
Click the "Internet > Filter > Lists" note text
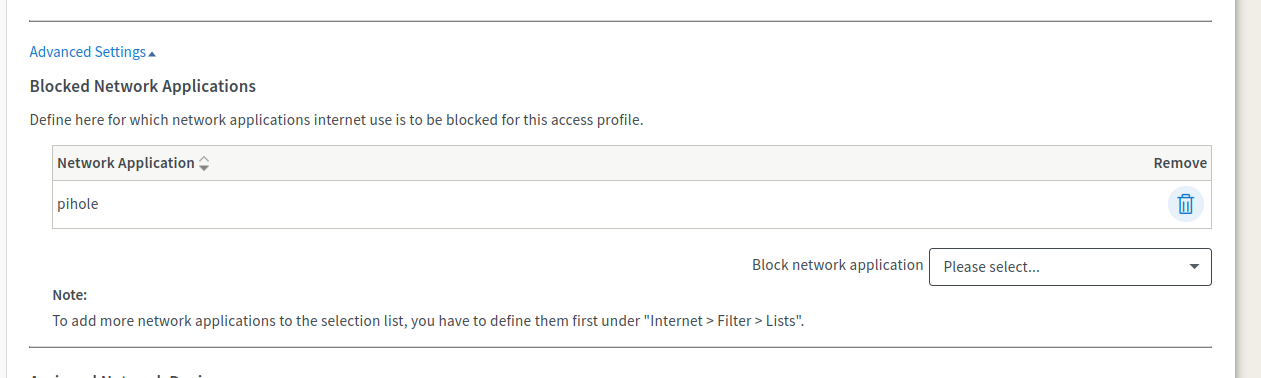(726, 322)
